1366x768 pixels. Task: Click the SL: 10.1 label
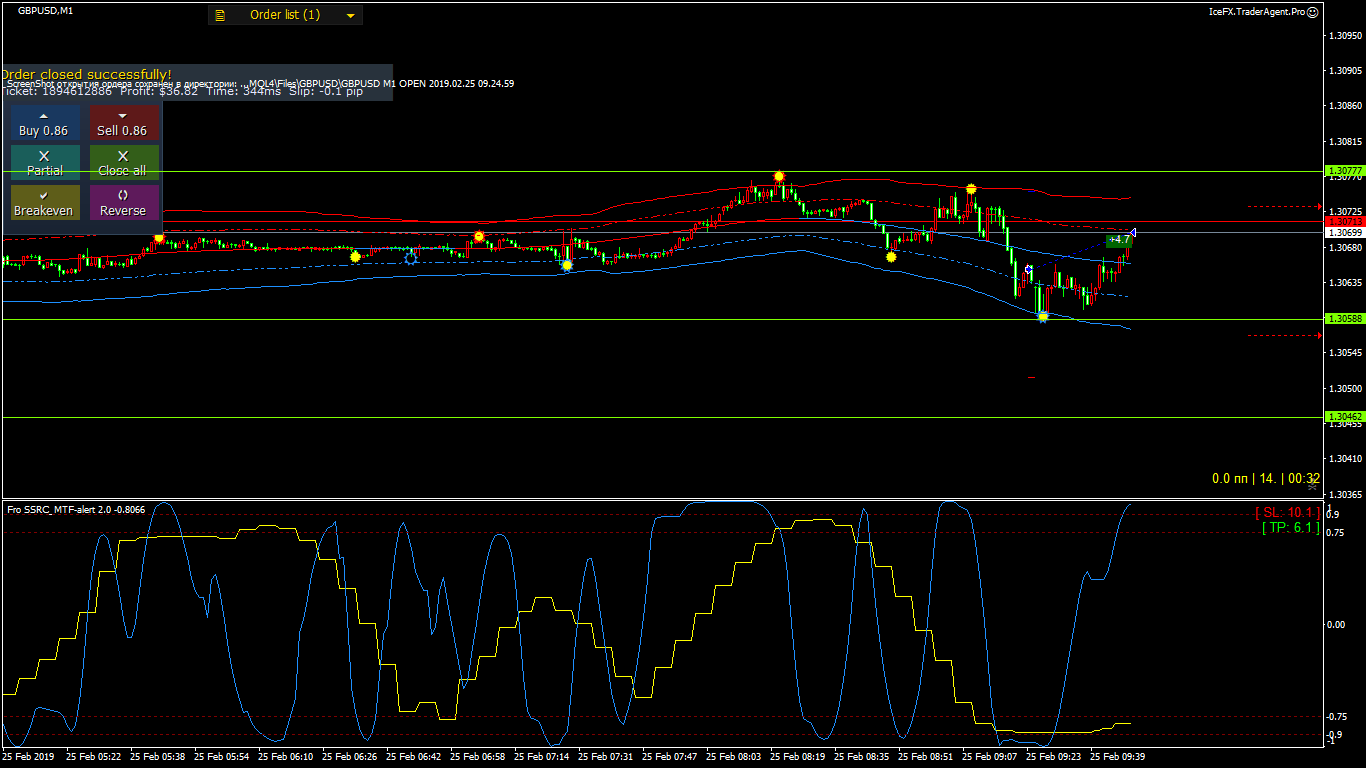1287,513
